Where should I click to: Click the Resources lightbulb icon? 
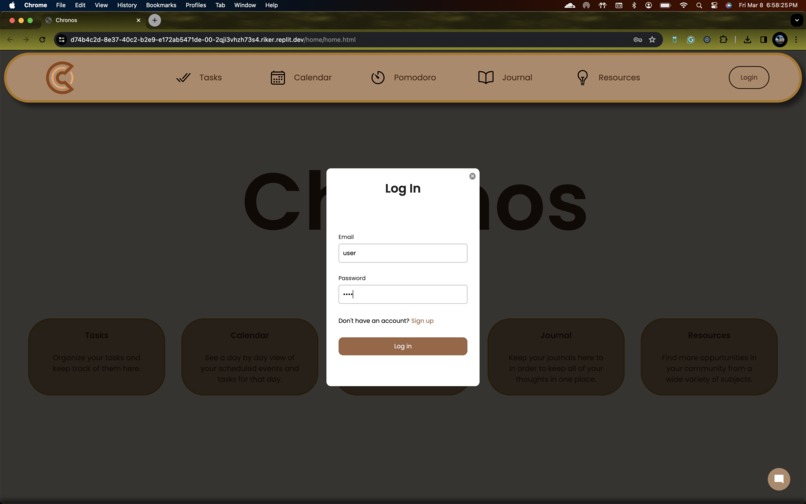(582, 78)
